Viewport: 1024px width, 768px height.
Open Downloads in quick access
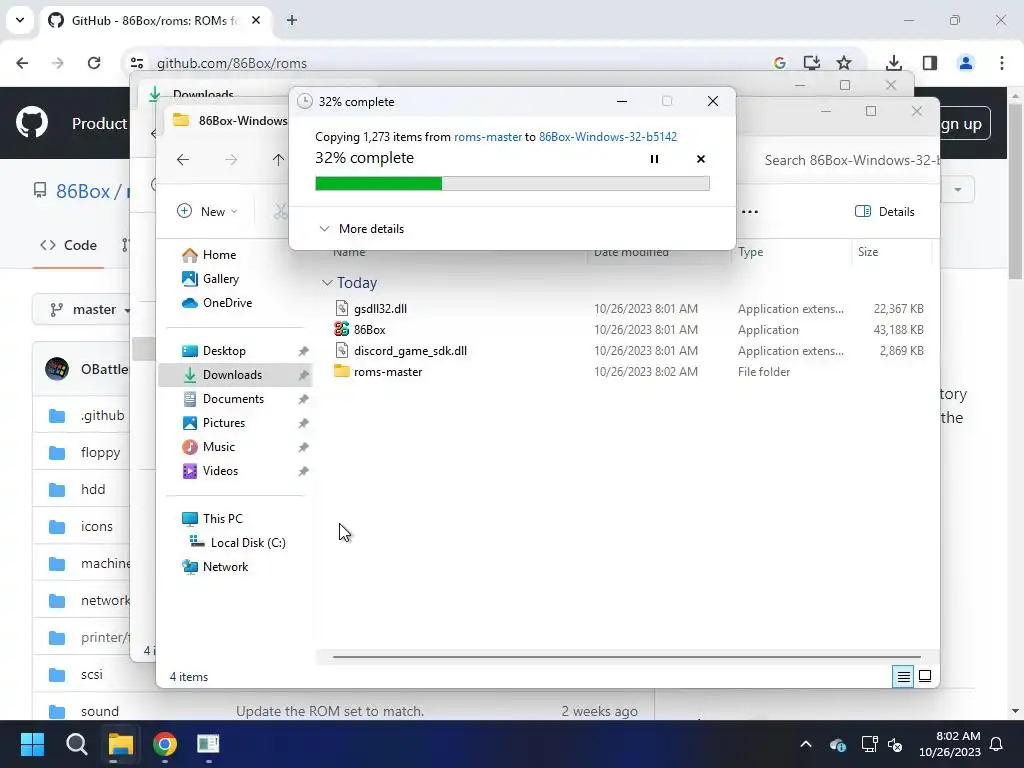(x=232, y=375)
